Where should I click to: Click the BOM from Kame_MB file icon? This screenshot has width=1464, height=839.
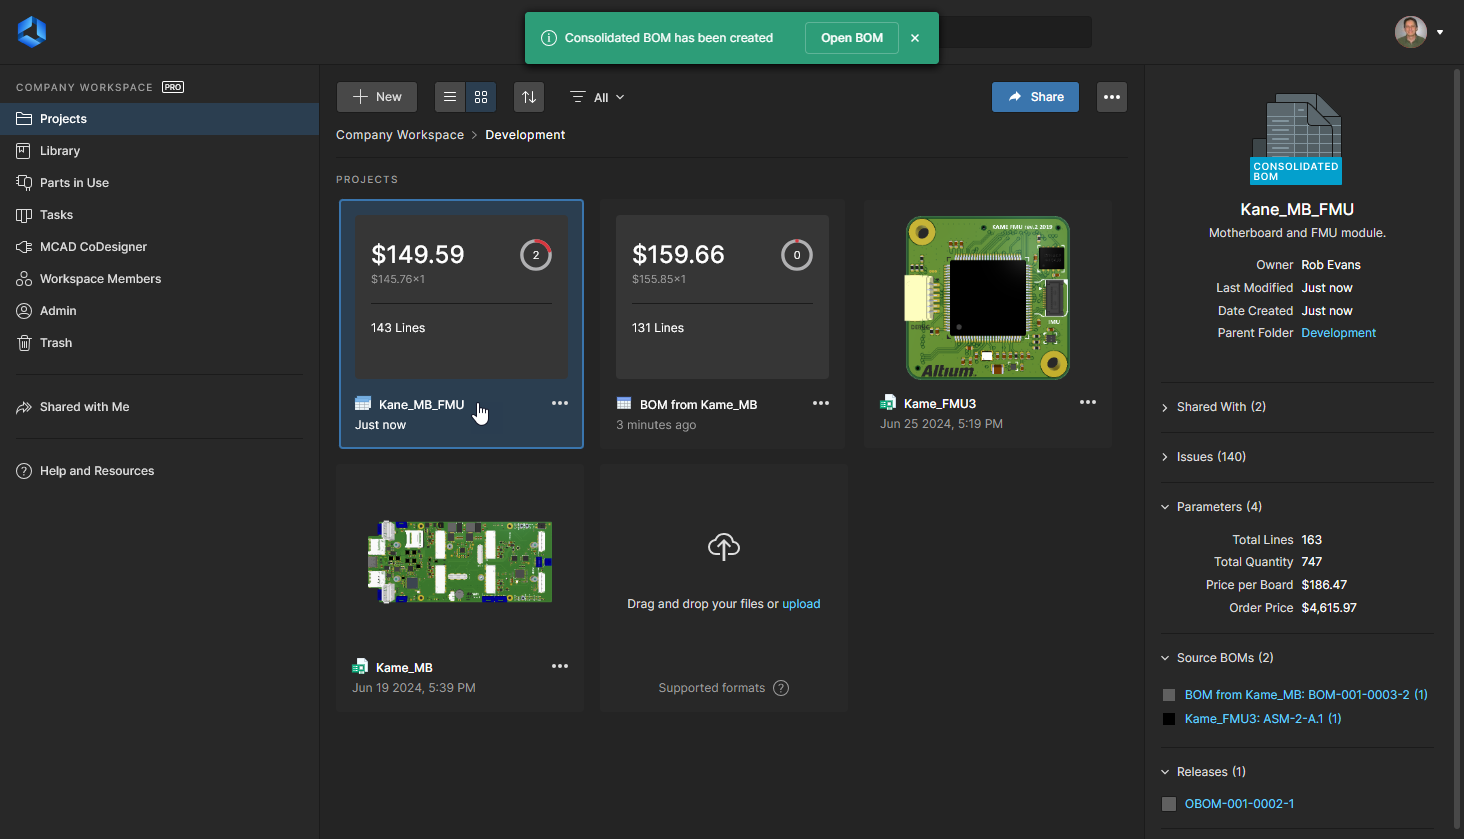coord(624,404)
